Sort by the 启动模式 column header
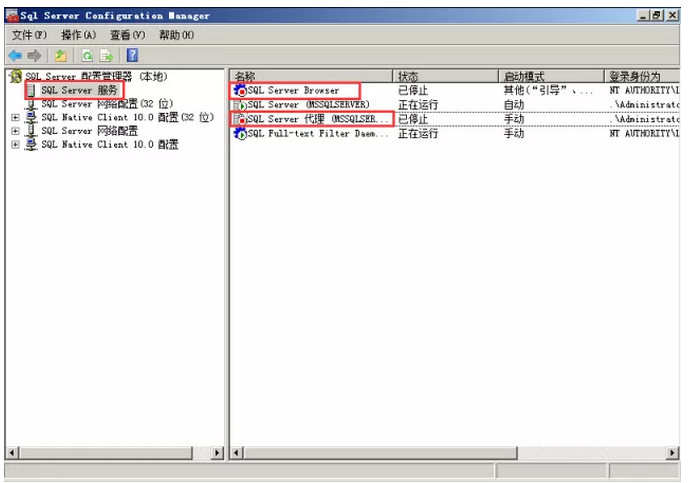Viewport: 692px width, 483px height. tap(551, 76)
